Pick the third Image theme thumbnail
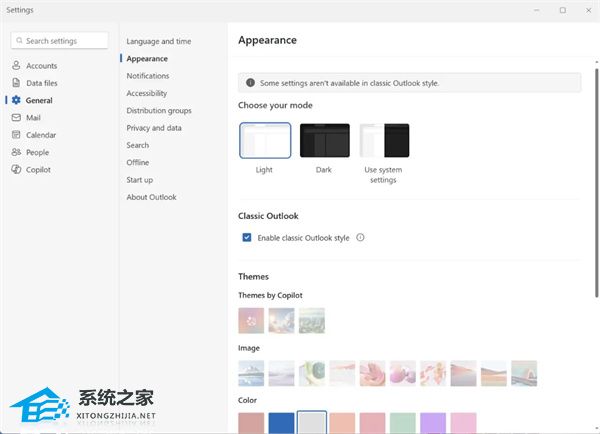600x434 pixels. coord(312,373)
